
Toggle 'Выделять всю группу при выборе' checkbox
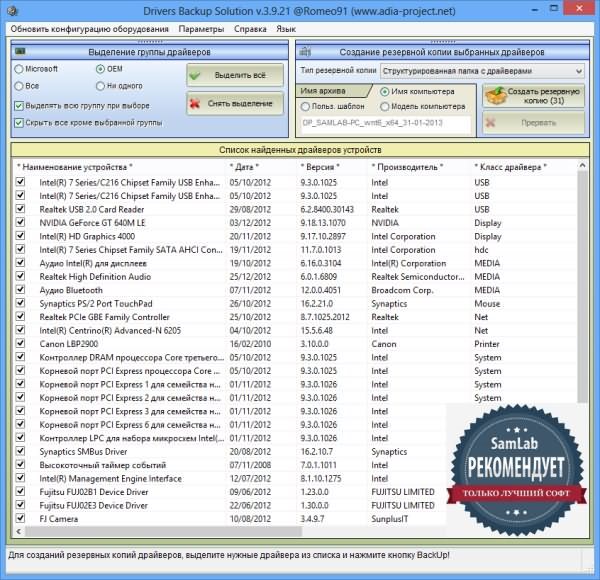pos(20,105)
